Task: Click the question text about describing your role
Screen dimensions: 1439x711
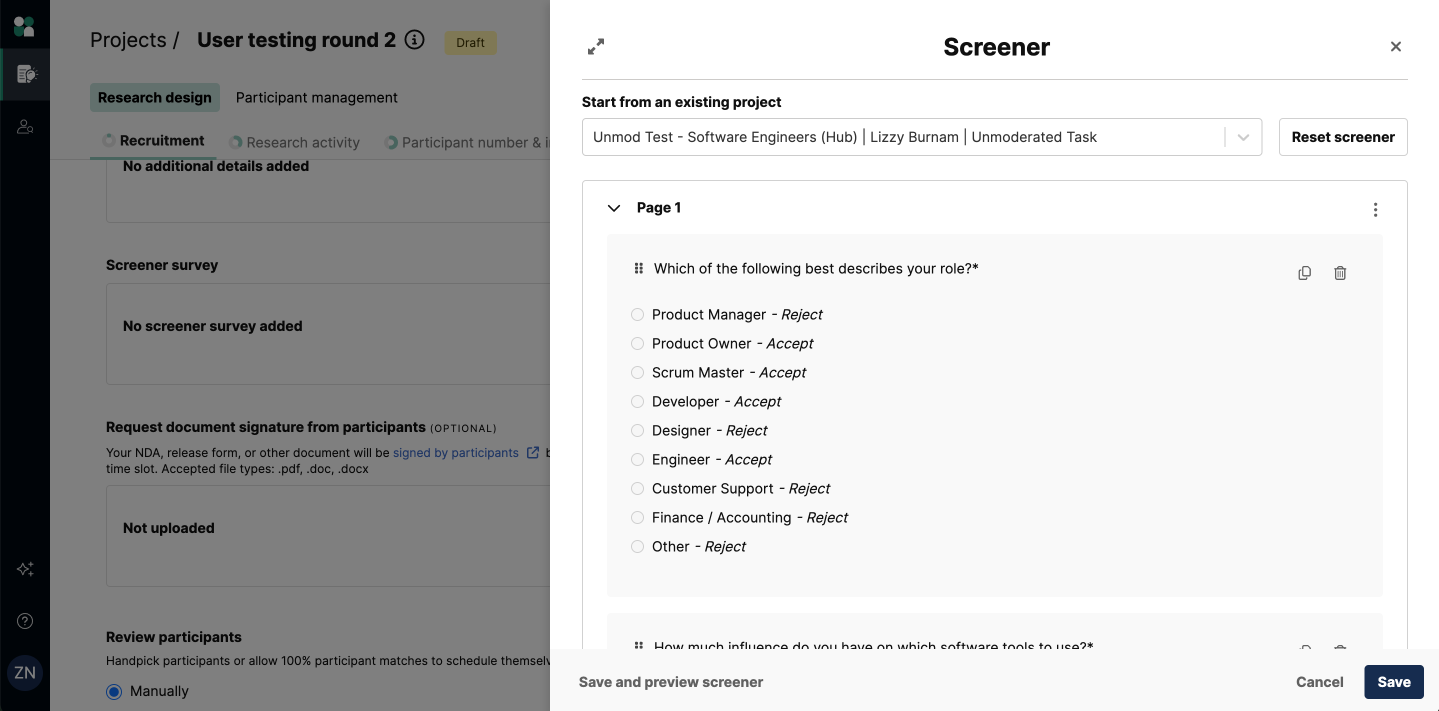Action: pos(816,268)
